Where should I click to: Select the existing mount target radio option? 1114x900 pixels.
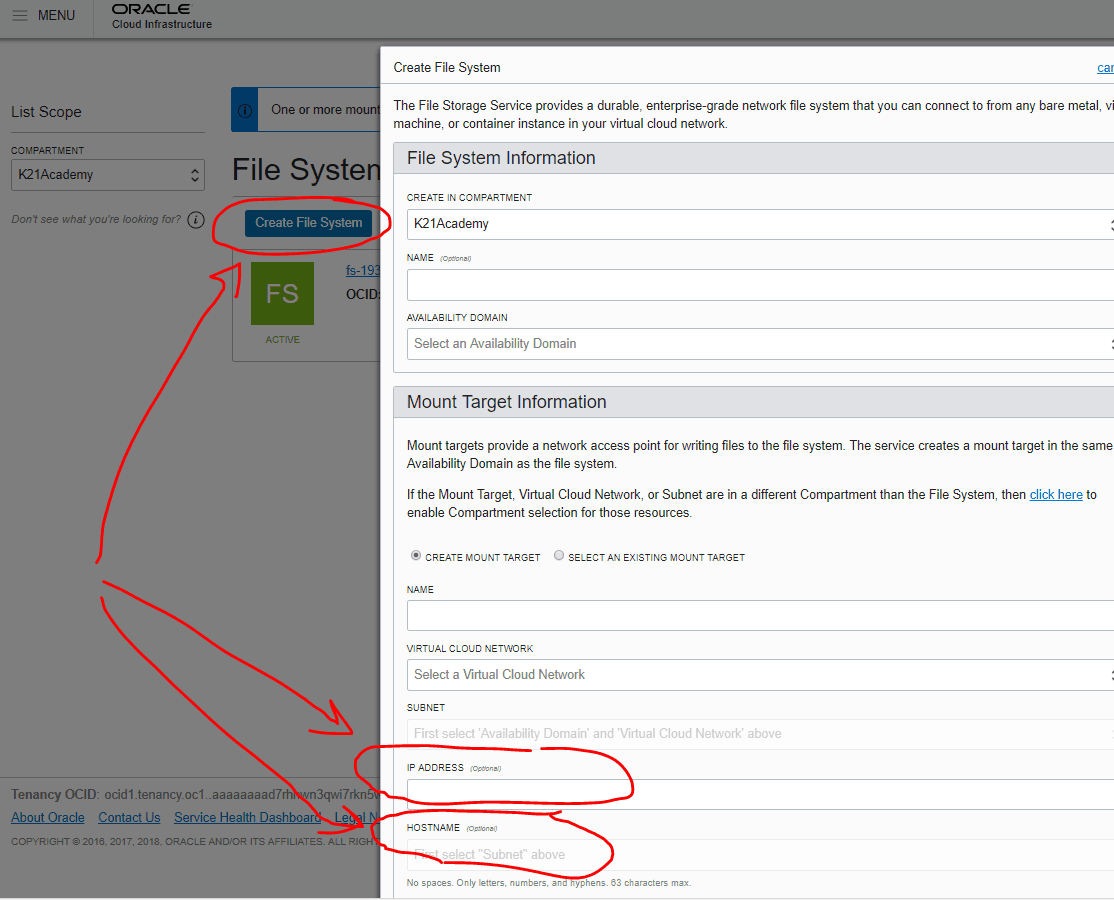click(x=559, y=555)
